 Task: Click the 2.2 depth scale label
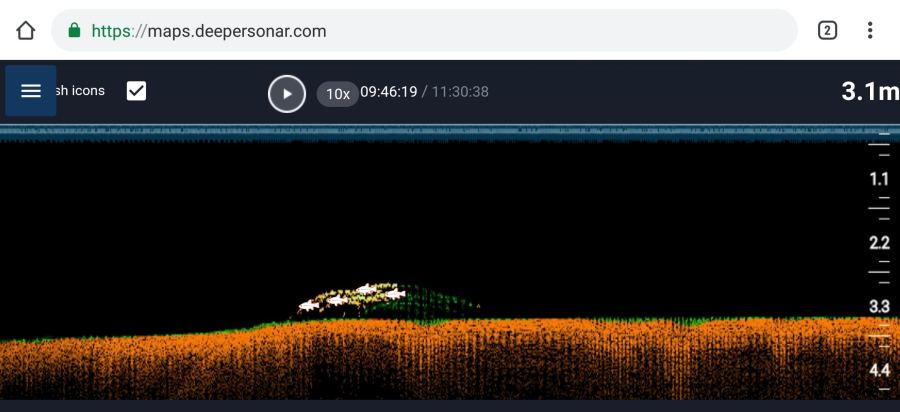[x=879, y=243]
